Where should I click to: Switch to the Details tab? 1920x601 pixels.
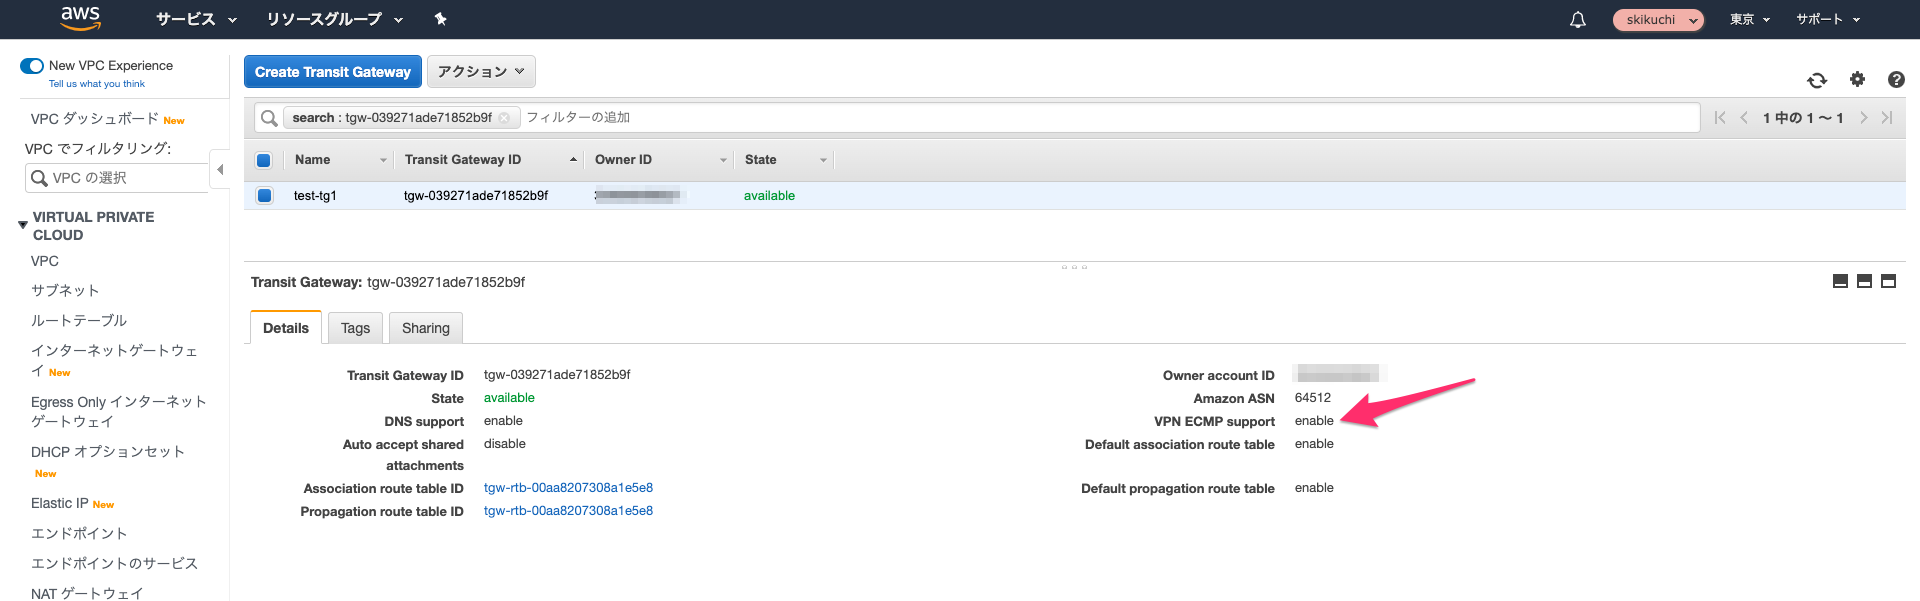click(x=286, y=328)
